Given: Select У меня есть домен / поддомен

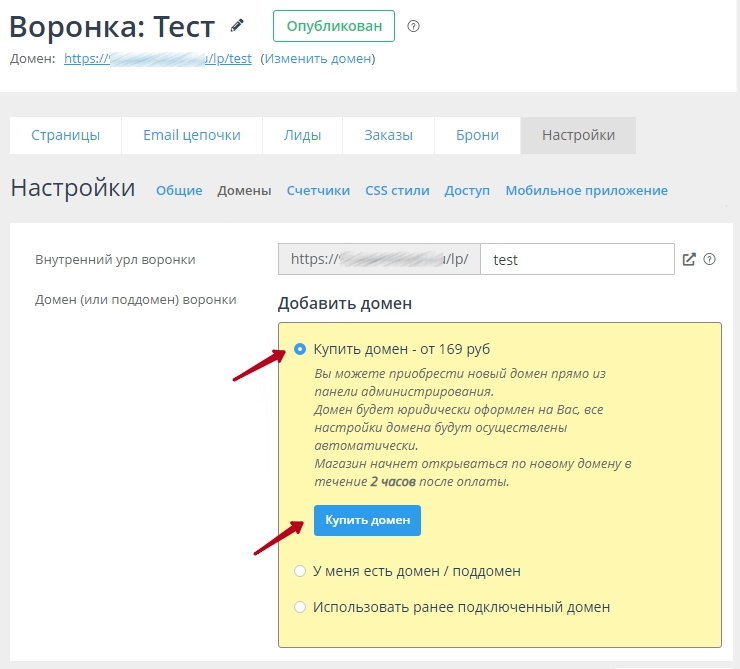Looking at the screenshot, I should point(300,571).
